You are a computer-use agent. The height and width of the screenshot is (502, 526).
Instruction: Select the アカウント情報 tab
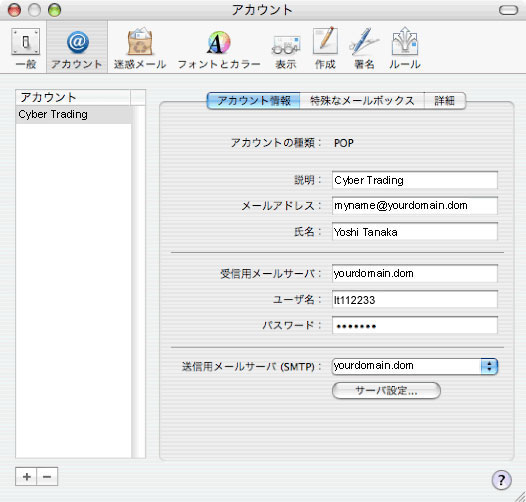(x=254, y=101)
